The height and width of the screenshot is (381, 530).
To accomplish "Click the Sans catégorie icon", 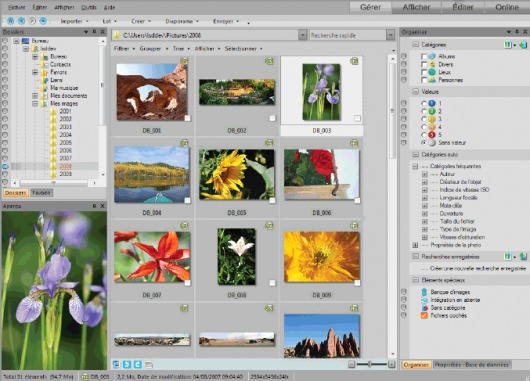I will (424, 308).
